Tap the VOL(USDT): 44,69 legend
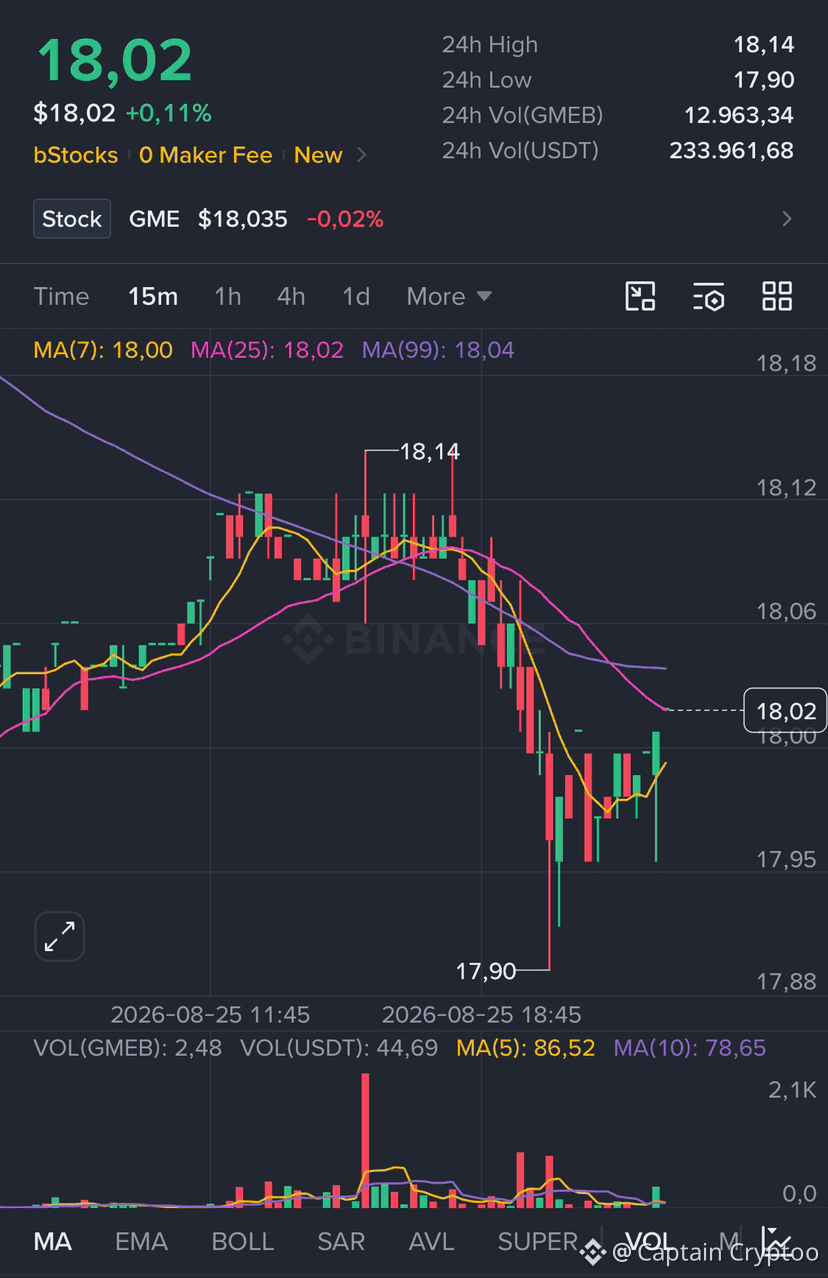This screenshot has width=828, height=1278. click(x=339, y=1048)
